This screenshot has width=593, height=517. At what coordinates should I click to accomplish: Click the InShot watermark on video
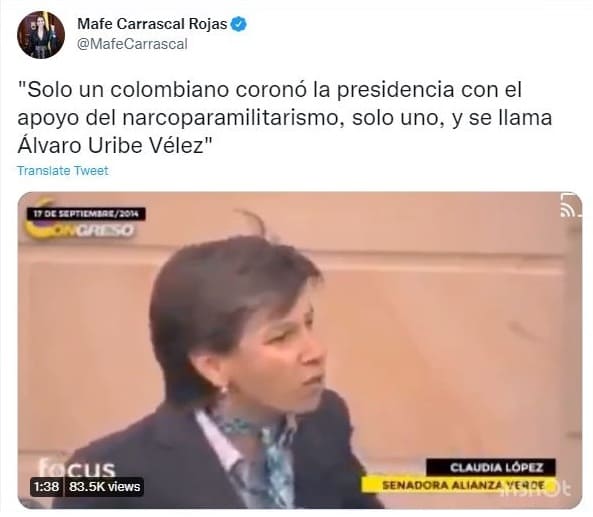pos(537,491)
